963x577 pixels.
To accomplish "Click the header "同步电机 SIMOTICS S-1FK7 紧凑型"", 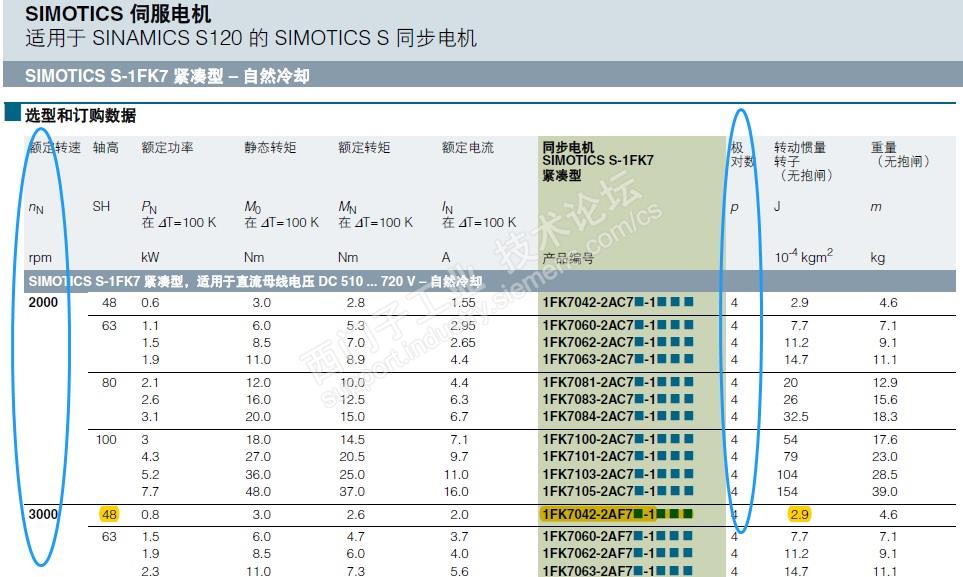I will pos(598,161).
